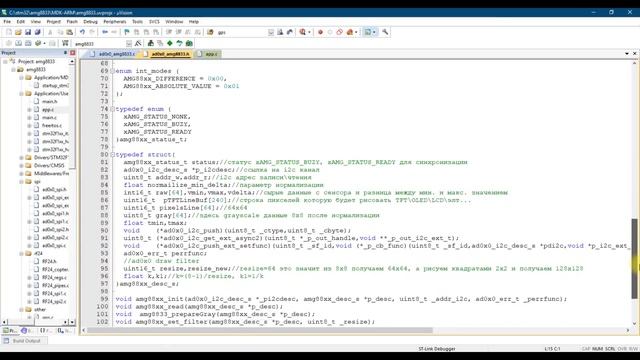The image size is (640, 360).
Task: Open Manage Project Items icon
Action: [151, 43]
